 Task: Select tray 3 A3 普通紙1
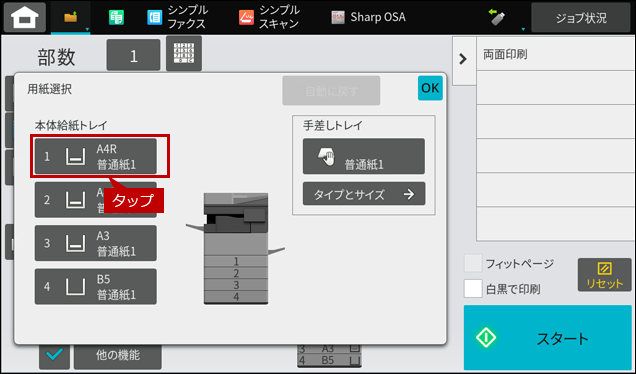[x=96, y=243]
